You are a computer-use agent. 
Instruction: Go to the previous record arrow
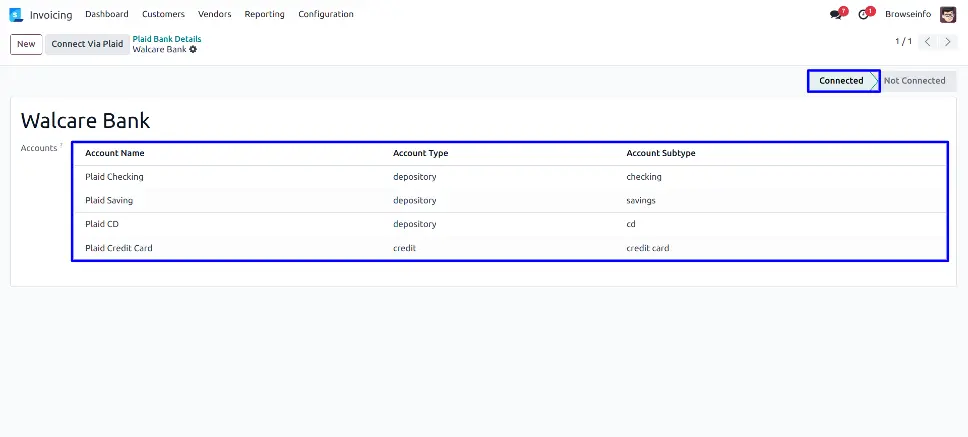point(928,42)
